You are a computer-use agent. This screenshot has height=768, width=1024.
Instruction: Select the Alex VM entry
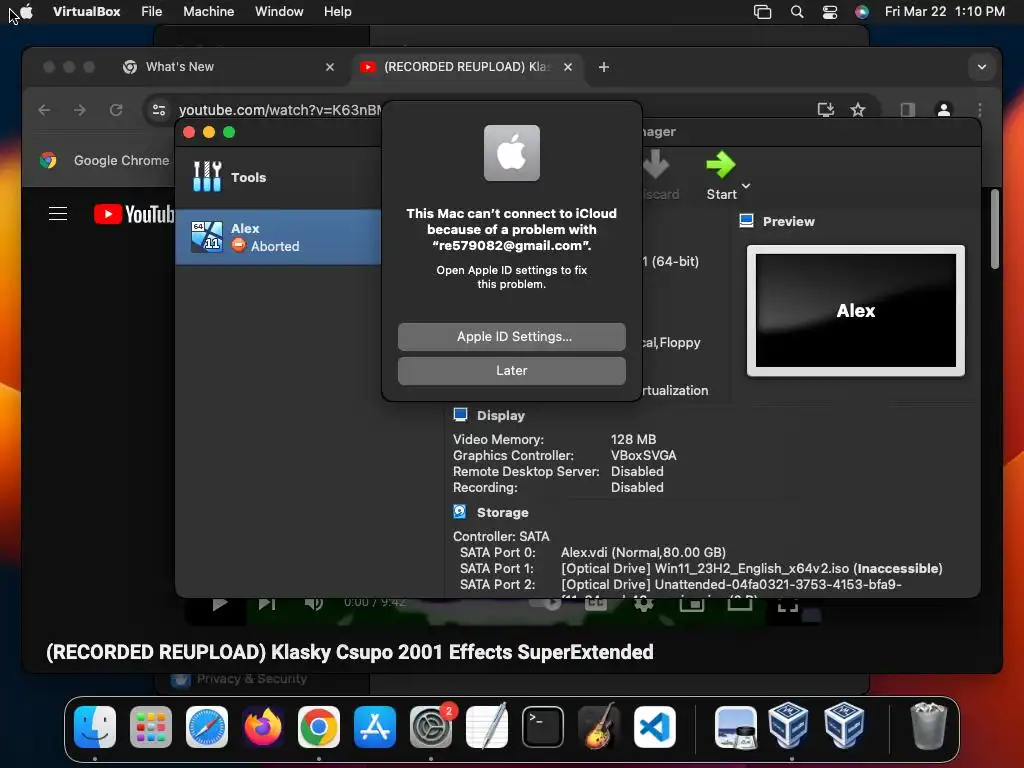(x=278, y=237)
